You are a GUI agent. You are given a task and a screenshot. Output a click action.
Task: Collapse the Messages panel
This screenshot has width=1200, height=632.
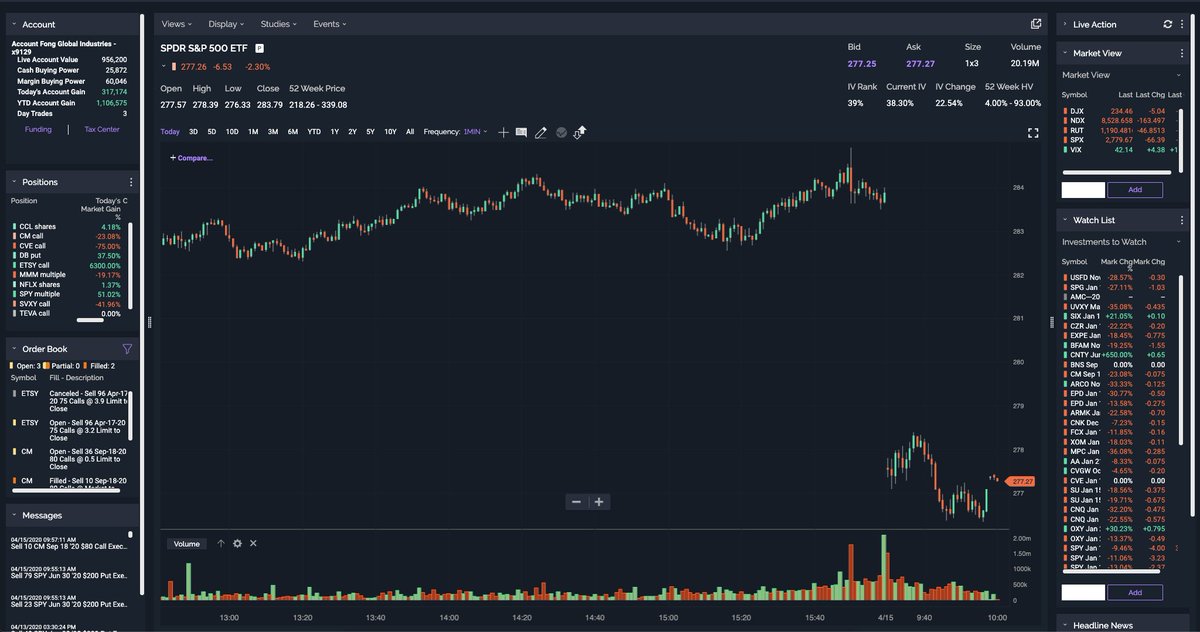(x=14, y=515)
